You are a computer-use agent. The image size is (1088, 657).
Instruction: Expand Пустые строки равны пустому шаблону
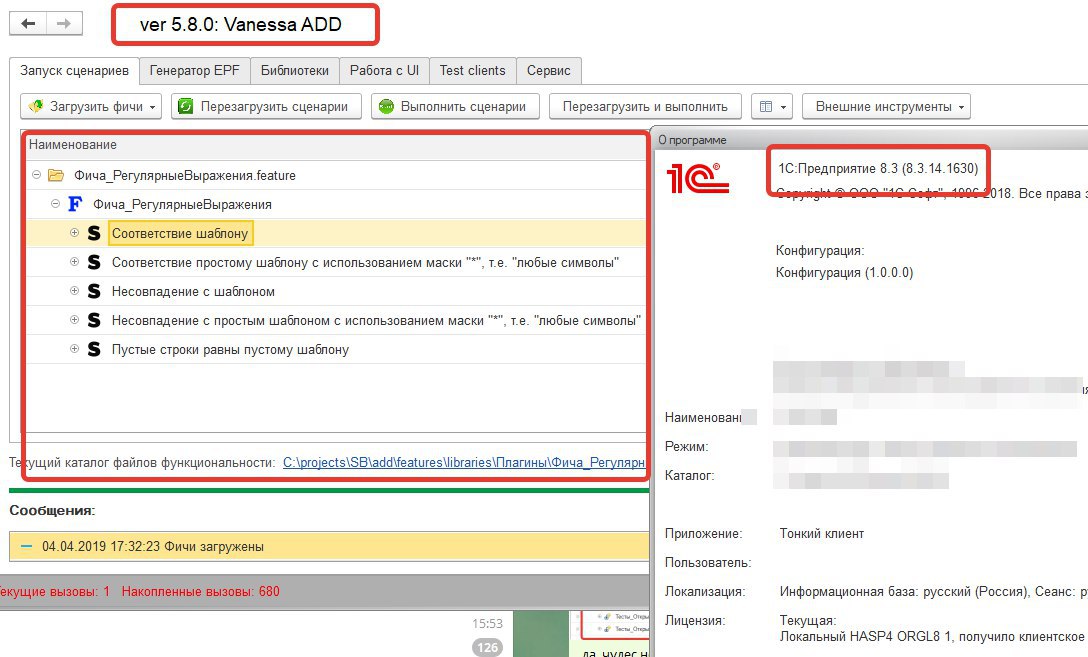[74, 349]
